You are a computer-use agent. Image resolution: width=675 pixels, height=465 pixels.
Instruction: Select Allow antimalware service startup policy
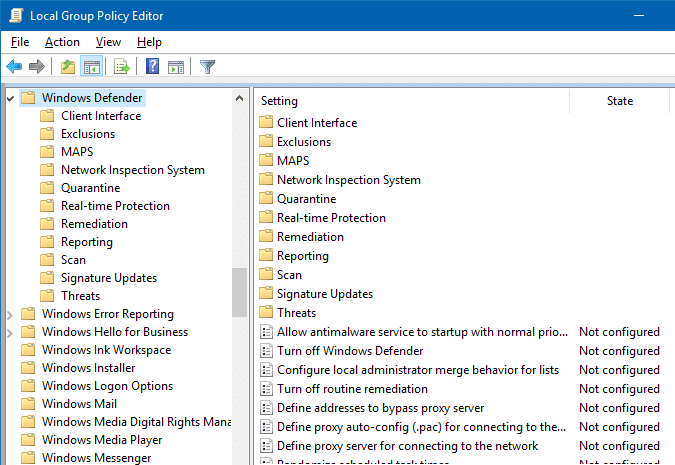[422, 332]
